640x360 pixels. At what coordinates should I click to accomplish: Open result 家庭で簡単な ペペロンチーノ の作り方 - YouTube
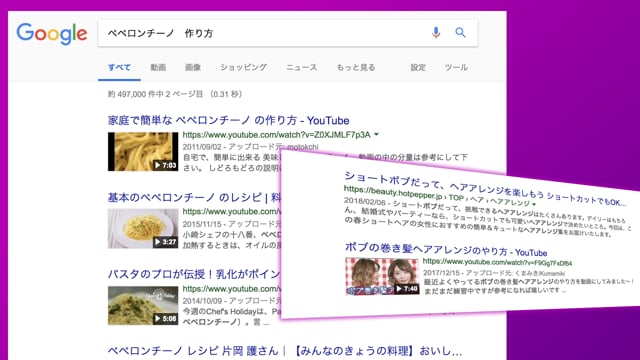229,120
